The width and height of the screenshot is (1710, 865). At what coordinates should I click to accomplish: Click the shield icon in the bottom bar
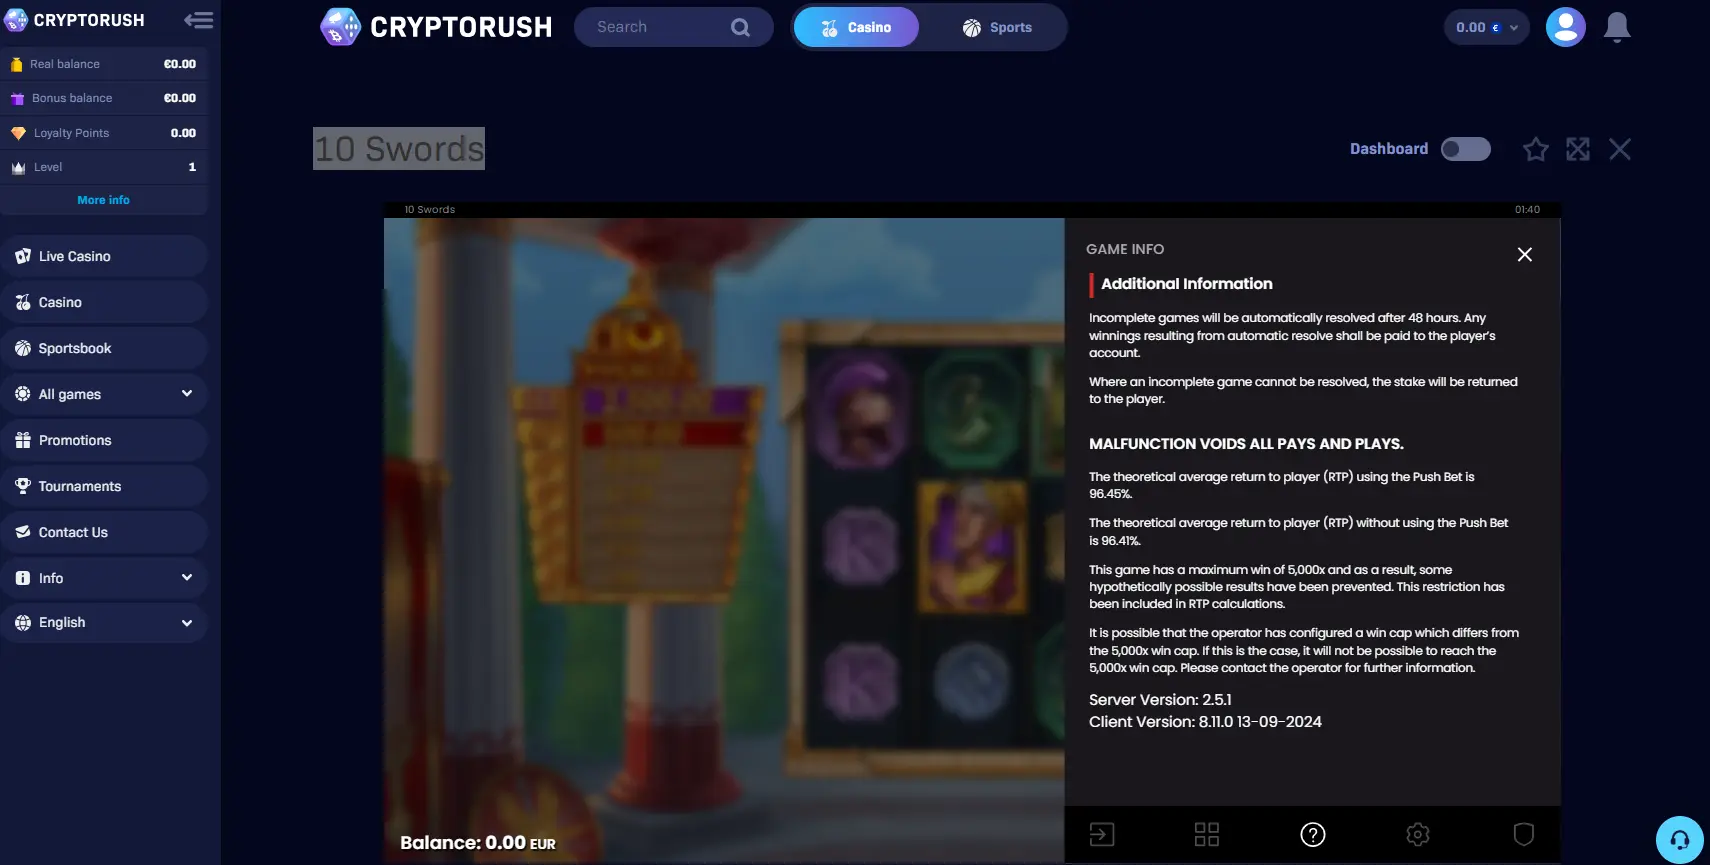point(1523,834)
